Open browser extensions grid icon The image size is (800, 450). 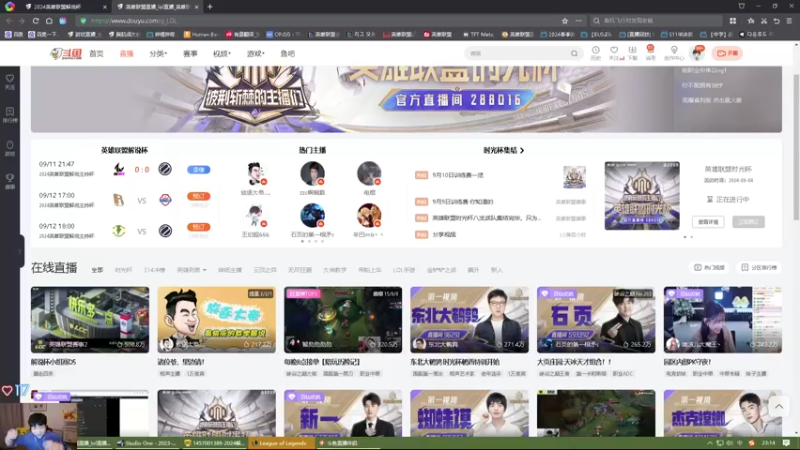[x=733, y=21]
